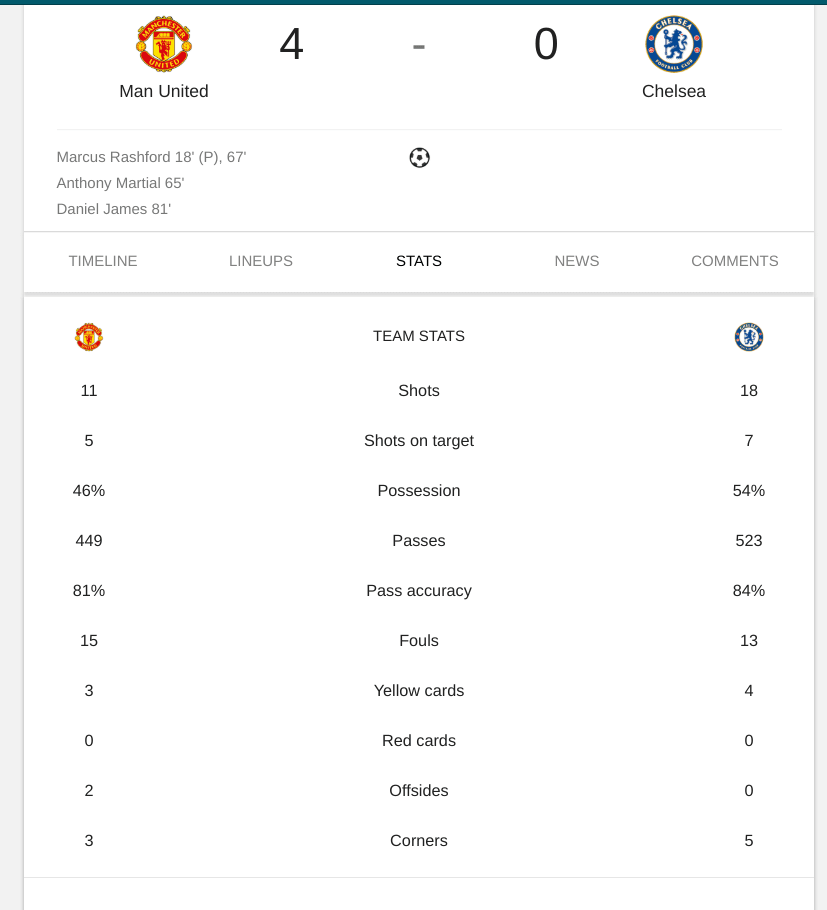
Task: Click Daniel James's goal entry
Action: point(114,209)
